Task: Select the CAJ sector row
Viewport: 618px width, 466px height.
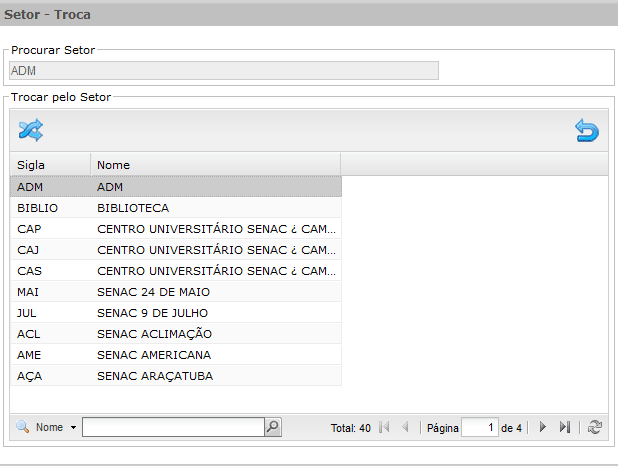Action: (176, 250)
